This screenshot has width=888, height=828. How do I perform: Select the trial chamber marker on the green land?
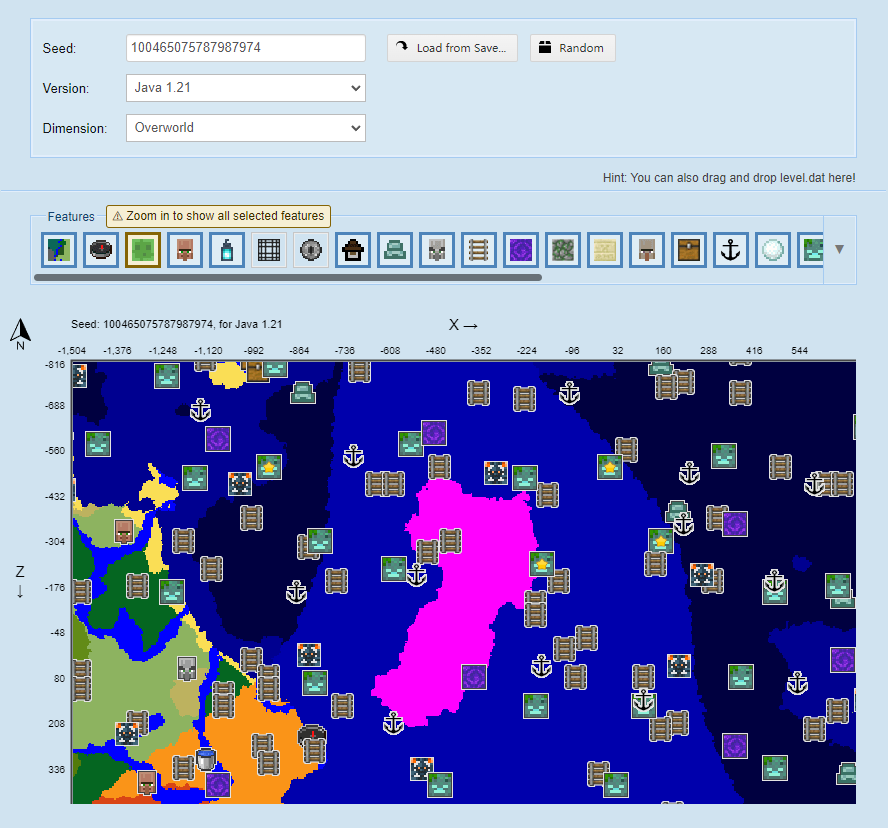pos(127,734)
